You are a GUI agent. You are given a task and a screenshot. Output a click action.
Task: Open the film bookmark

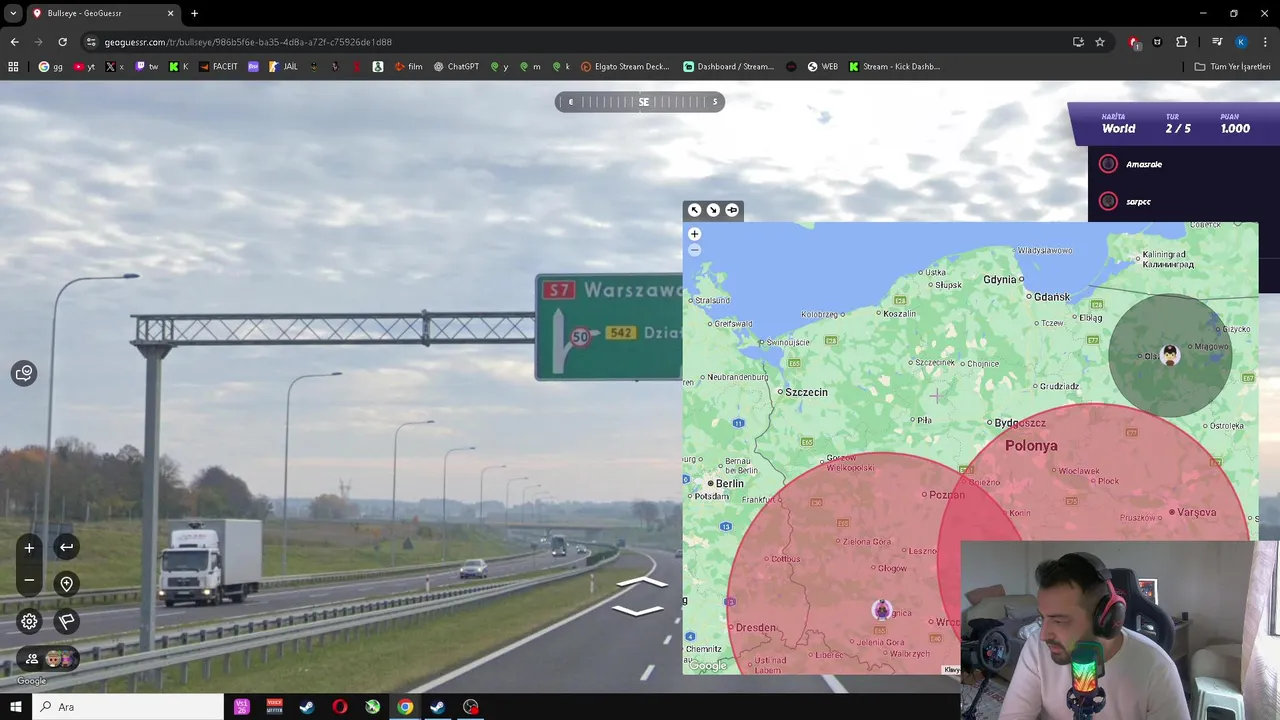coord(408,67)
